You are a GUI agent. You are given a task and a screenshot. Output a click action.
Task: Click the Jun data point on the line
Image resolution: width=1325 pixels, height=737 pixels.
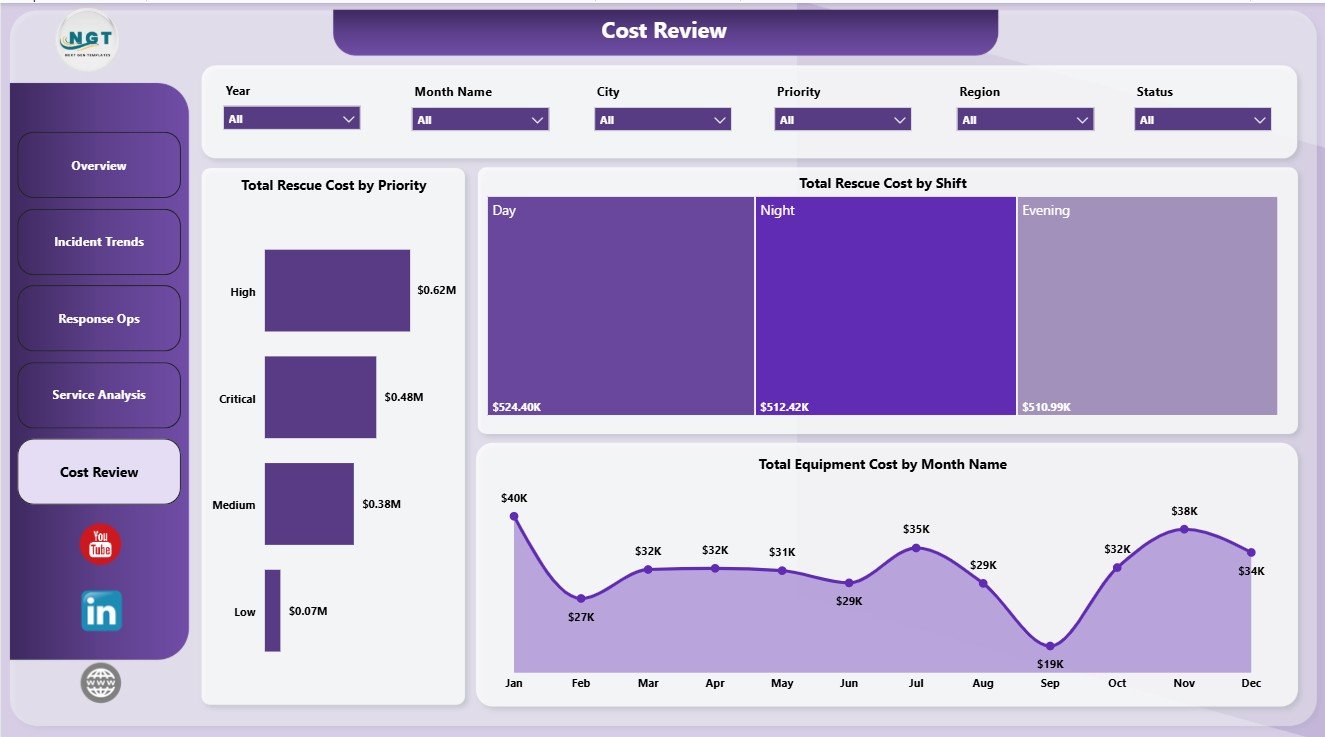849,582
